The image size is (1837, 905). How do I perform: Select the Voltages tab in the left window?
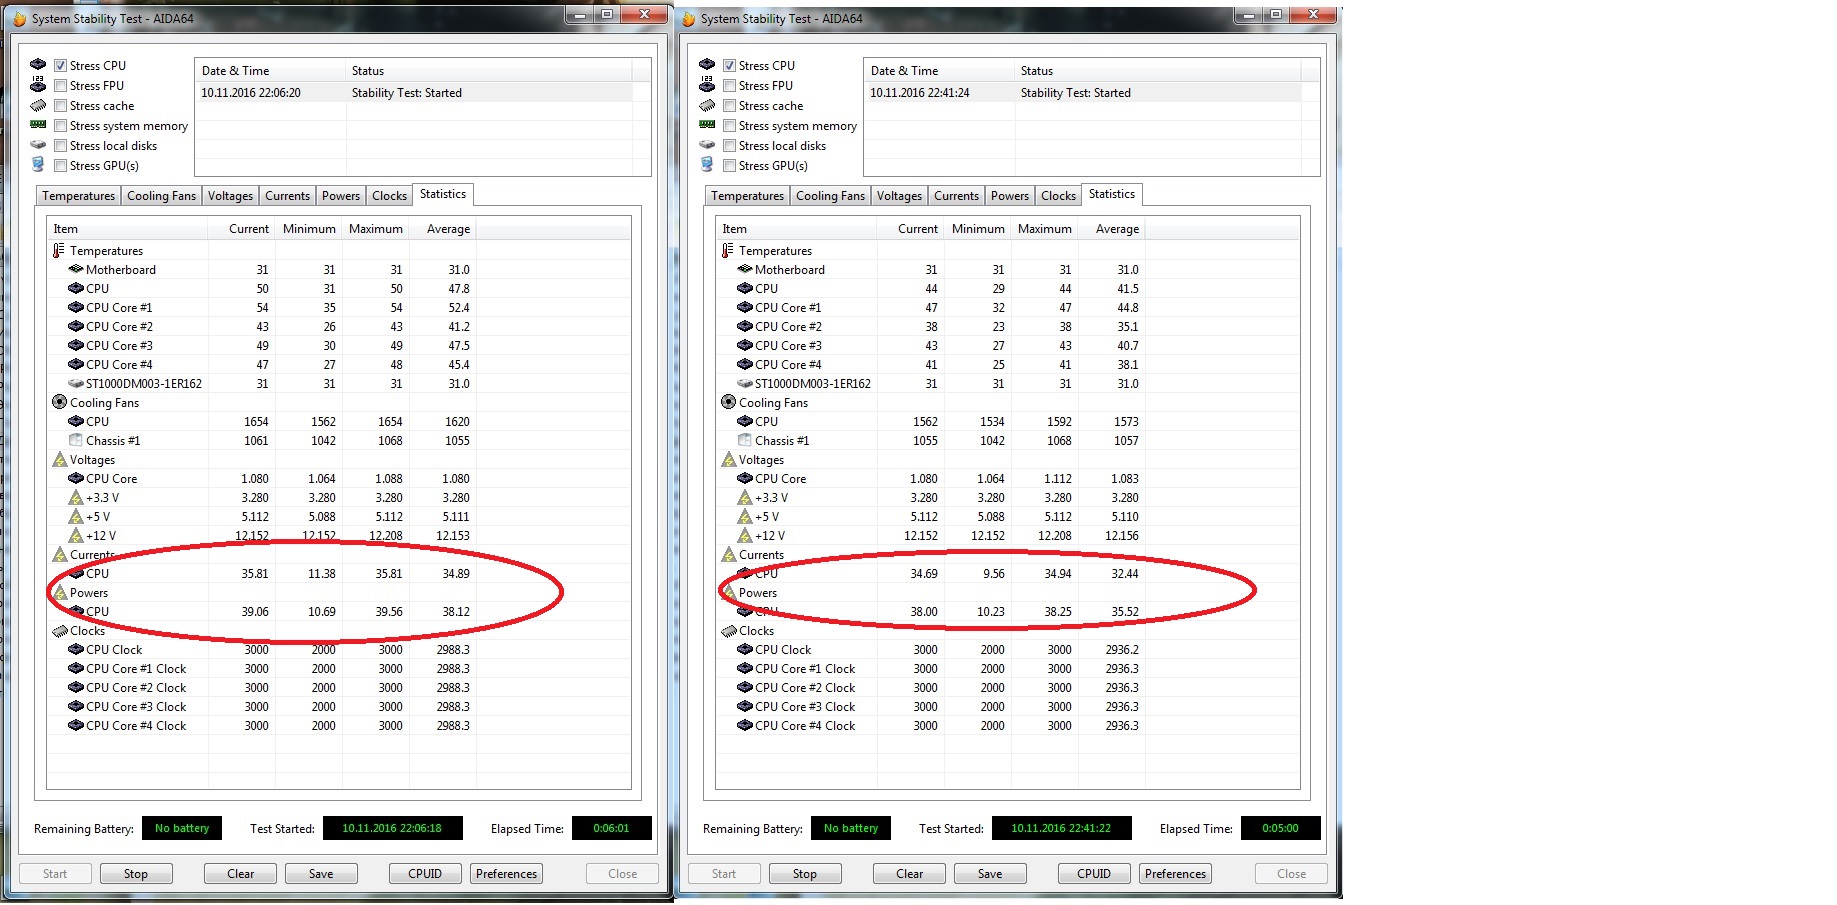pyautogui.click(x=230, y=196)
